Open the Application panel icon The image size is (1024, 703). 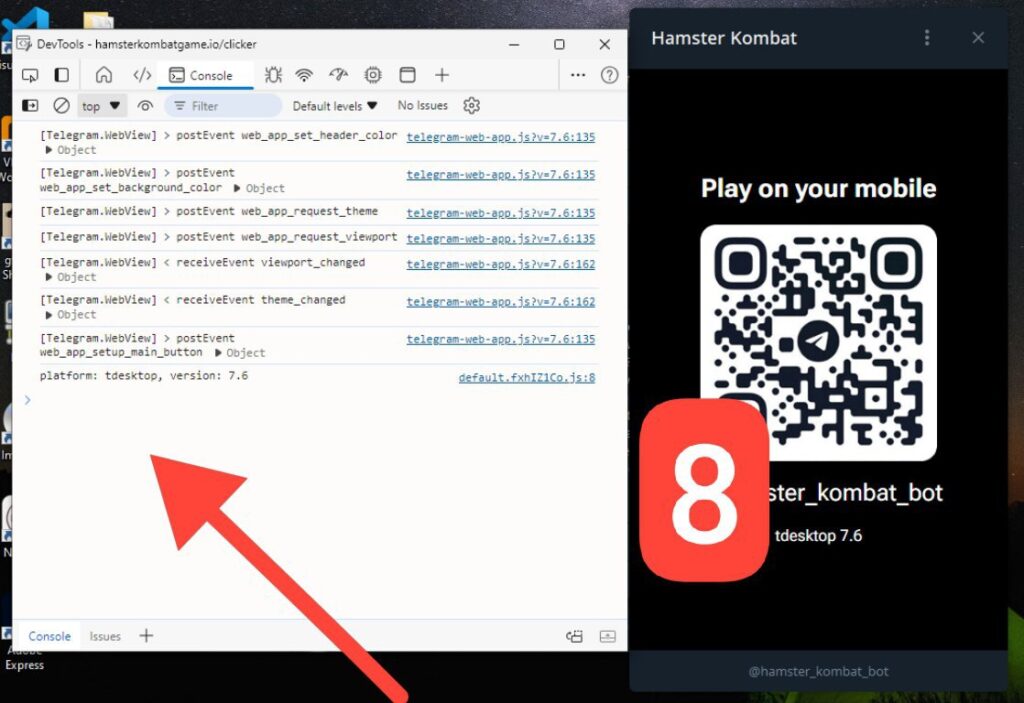(x=408, y=75)
